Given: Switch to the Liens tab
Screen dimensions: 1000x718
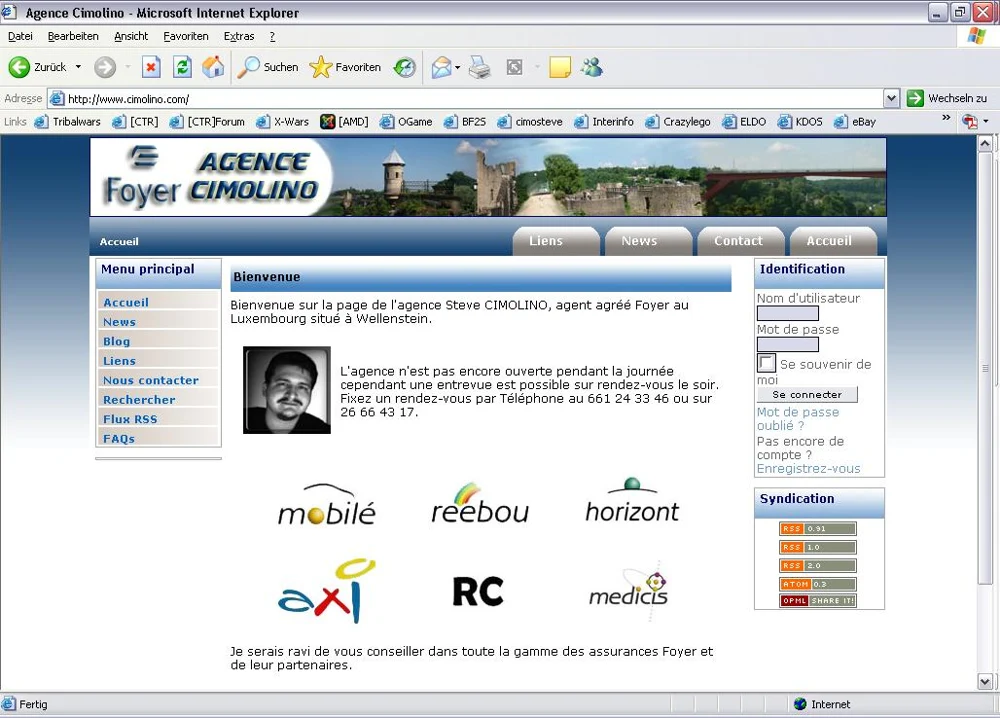Looking at the screenshot, I should 555,241.
